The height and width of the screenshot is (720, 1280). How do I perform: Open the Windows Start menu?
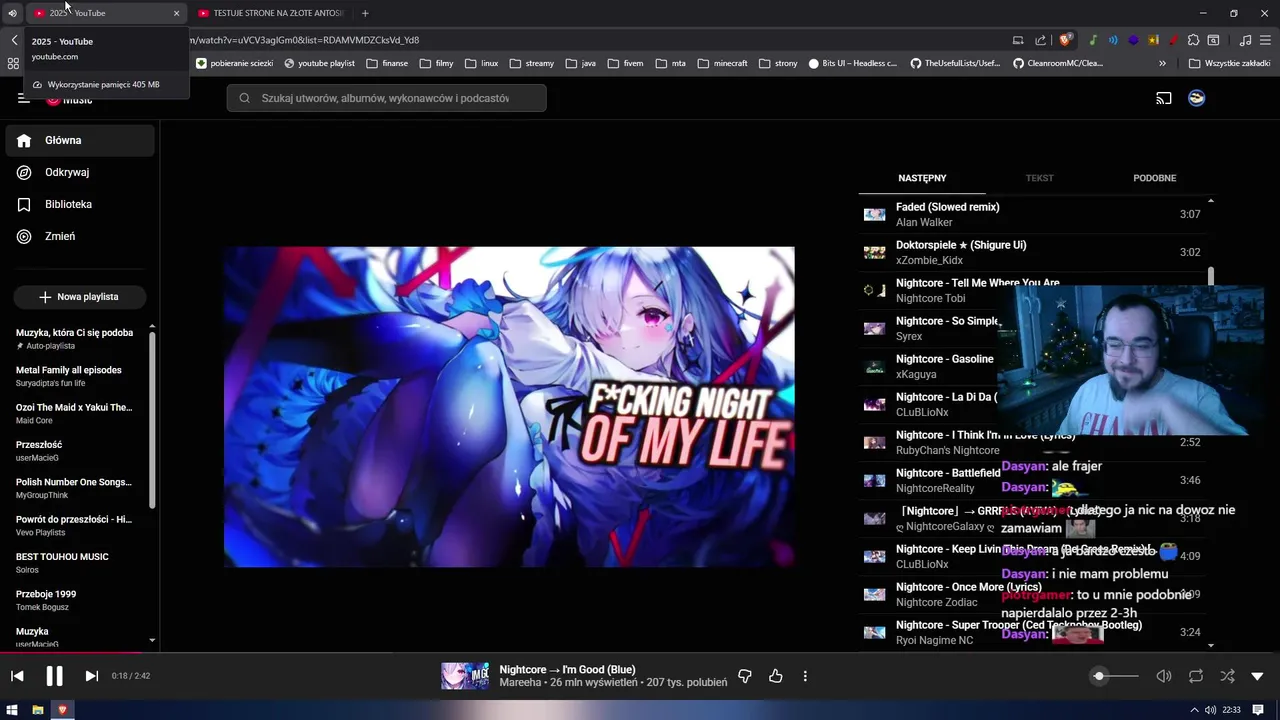(13, 710)
